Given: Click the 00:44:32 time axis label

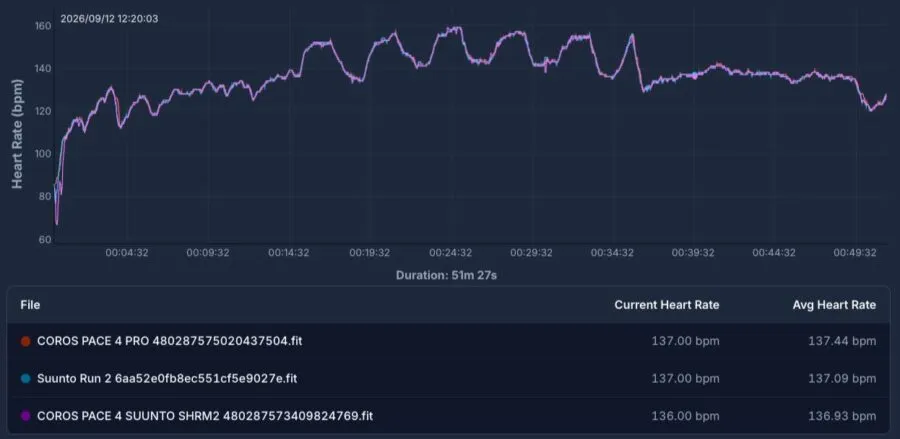Looking at the screenshot, I should (774, 252).
